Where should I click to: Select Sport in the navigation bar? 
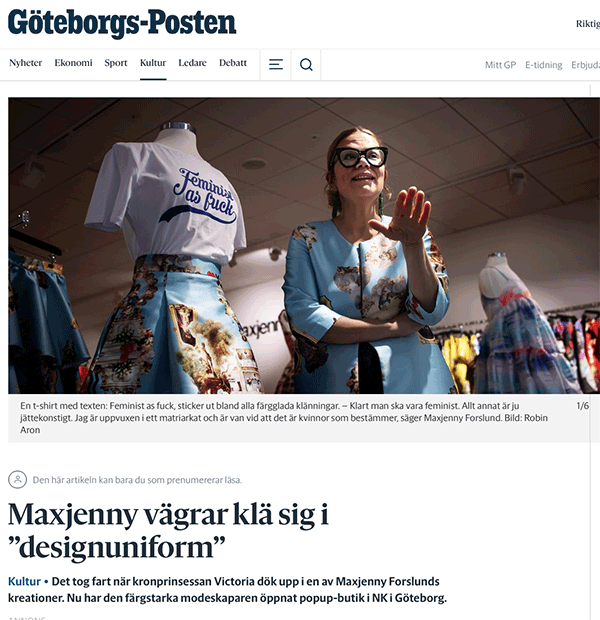(x=116, y=63)
